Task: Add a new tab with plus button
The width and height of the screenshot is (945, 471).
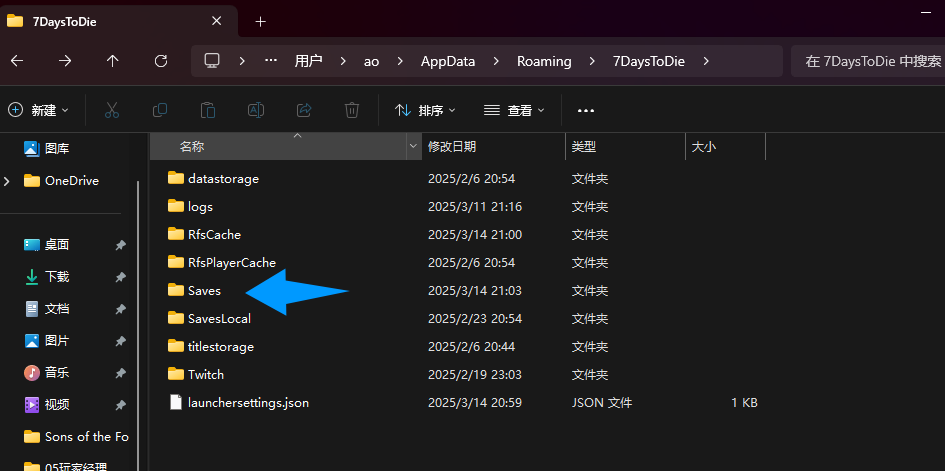Action: [260, 21]
